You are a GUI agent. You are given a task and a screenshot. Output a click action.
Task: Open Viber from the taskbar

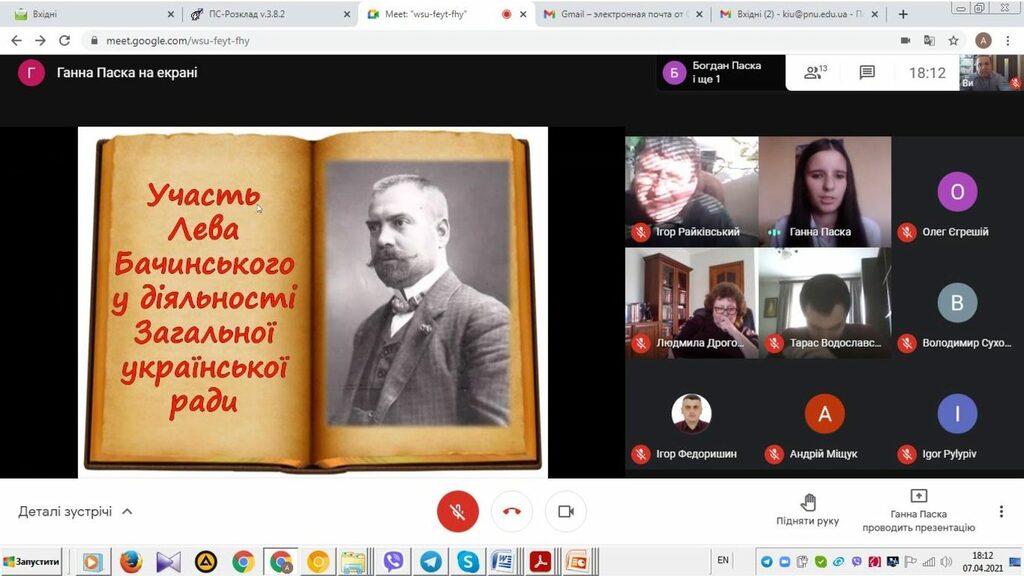(393, 562)
